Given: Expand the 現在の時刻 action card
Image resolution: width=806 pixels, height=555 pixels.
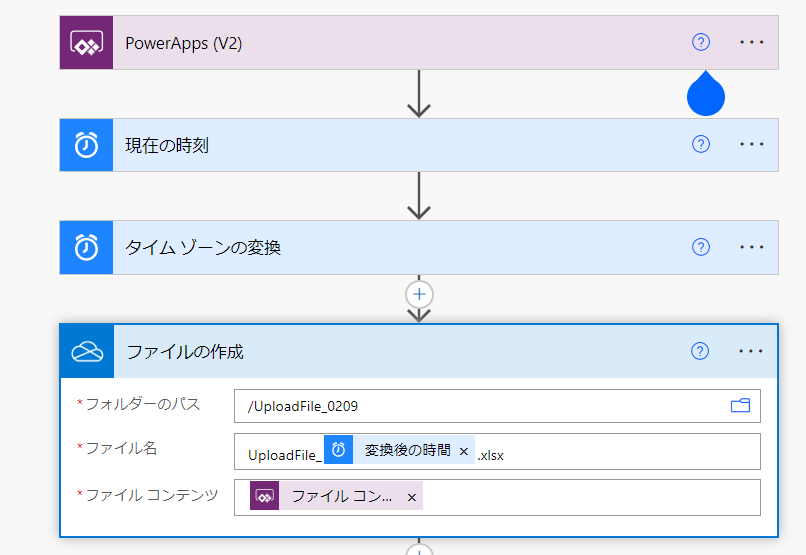Looking at the screenshot, I should (x=400, y=145).
